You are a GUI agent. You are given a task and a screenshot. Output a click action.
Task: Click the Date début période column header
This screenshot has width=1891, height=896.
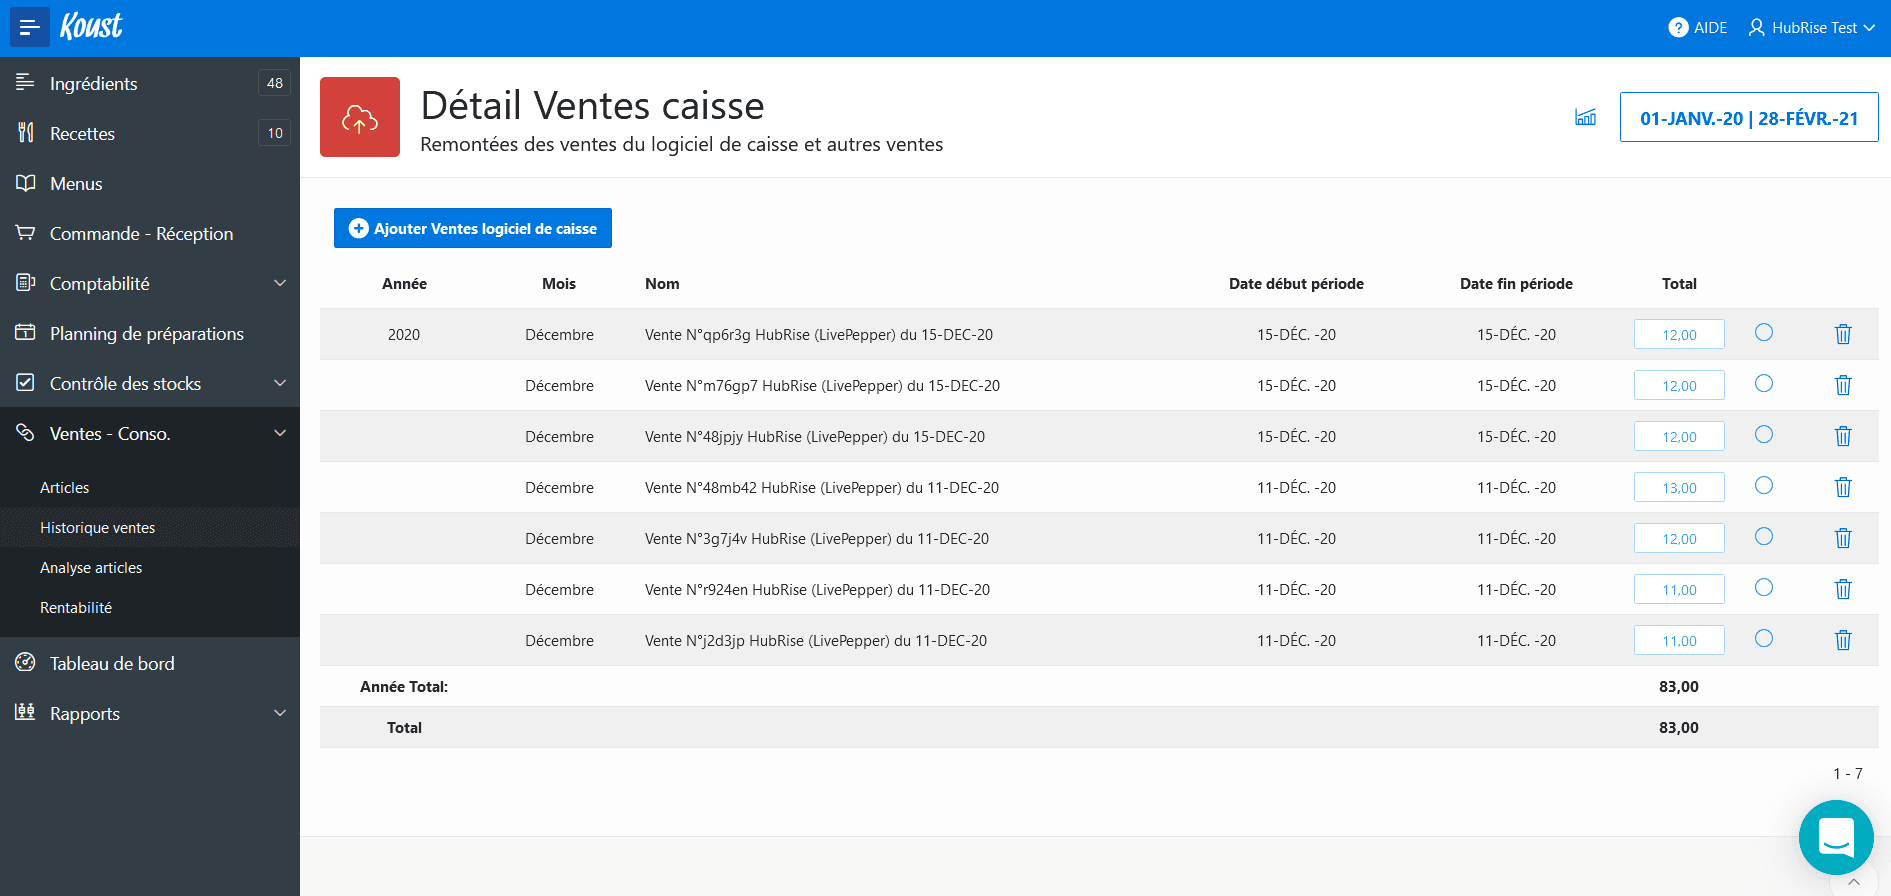(1296, 283)
